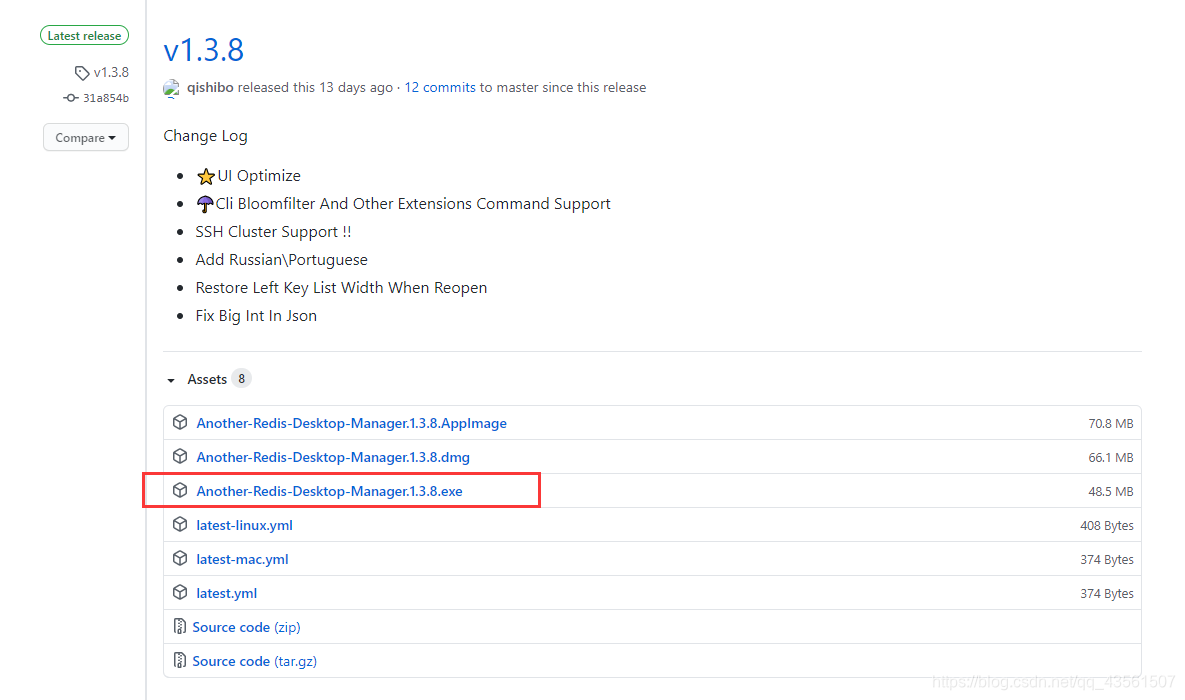Click the zip file icon beside Source code (zip)
Viewport: 1185px width, 700px height.
coord(179,627)
